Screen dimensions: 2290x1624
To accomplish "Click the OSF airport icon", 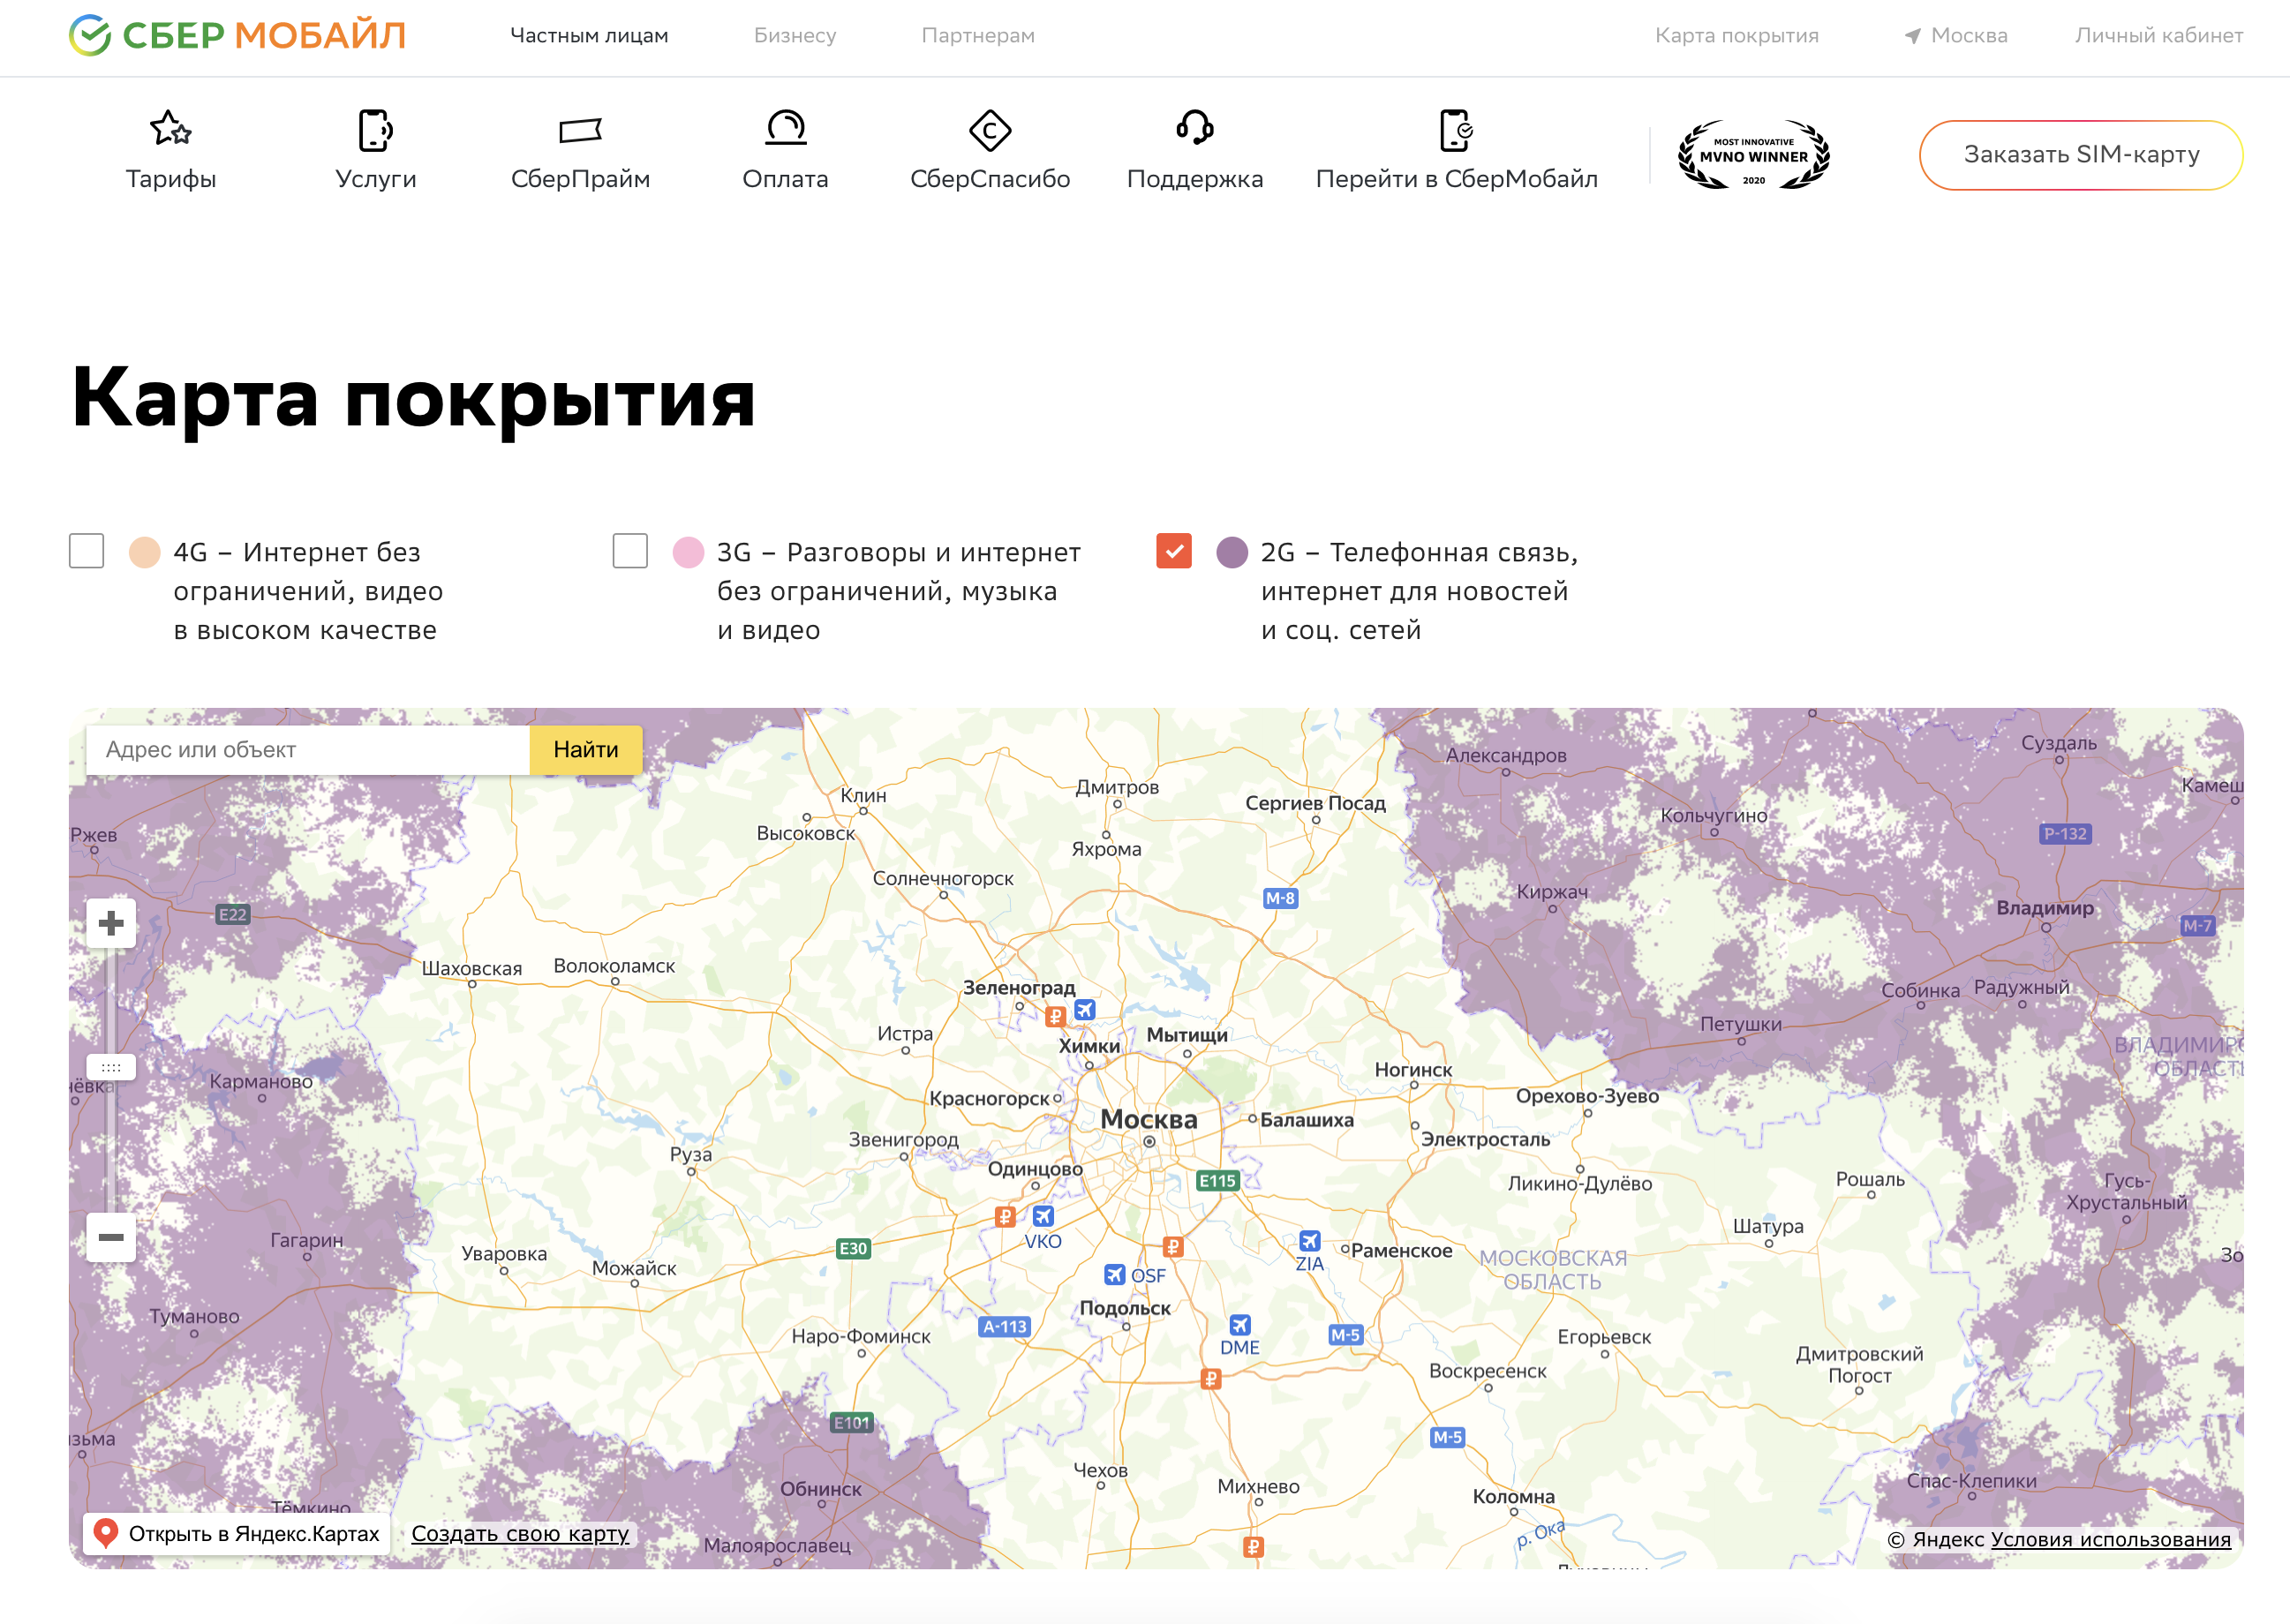I will 1115,1275.
